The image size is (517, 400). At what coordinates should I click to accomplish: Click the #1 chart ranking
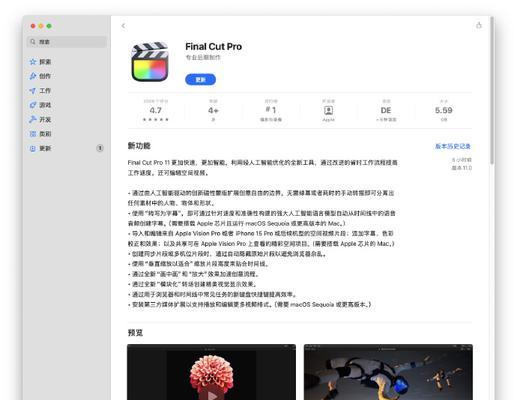pyautogui.click(x=271, y=110)
